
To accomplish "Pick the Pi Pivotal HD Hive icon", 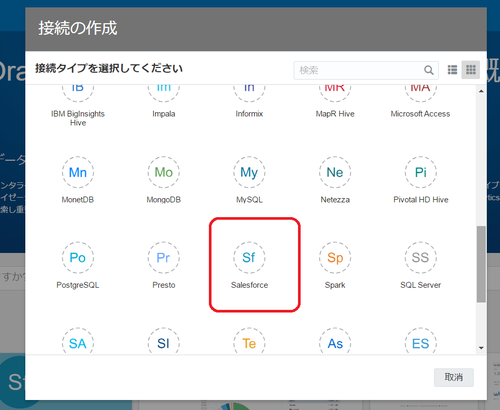I will [x=421, y=172].
